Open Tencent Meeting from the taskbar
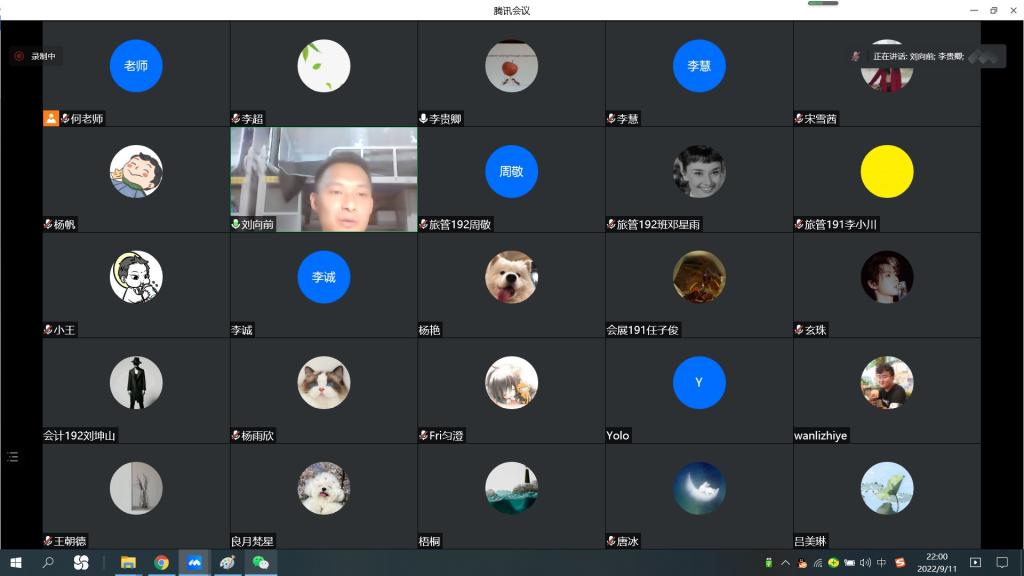This screenshot has height=576, width=1024. pyautogui.click(x=194, y=563)
